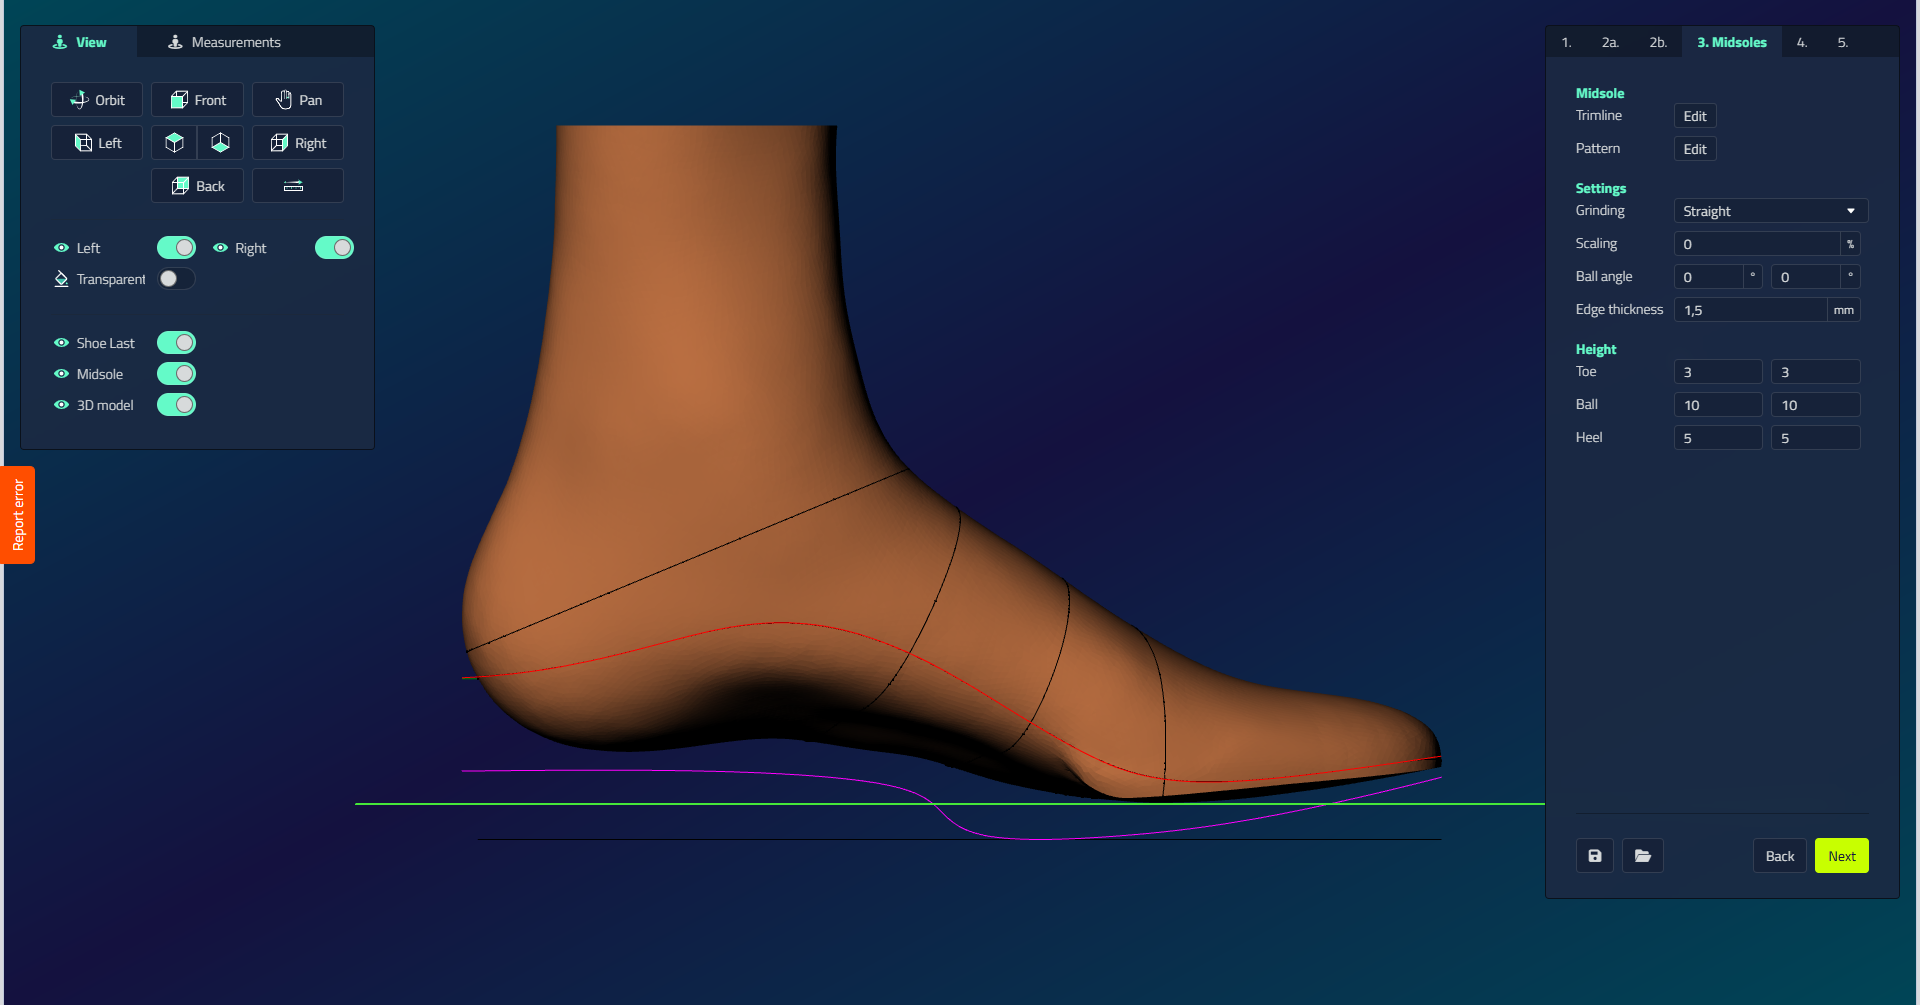This screenshot has width=1920, height=1005.
Task: Toggle the 3D model switch
Action: tap(176, 405)
